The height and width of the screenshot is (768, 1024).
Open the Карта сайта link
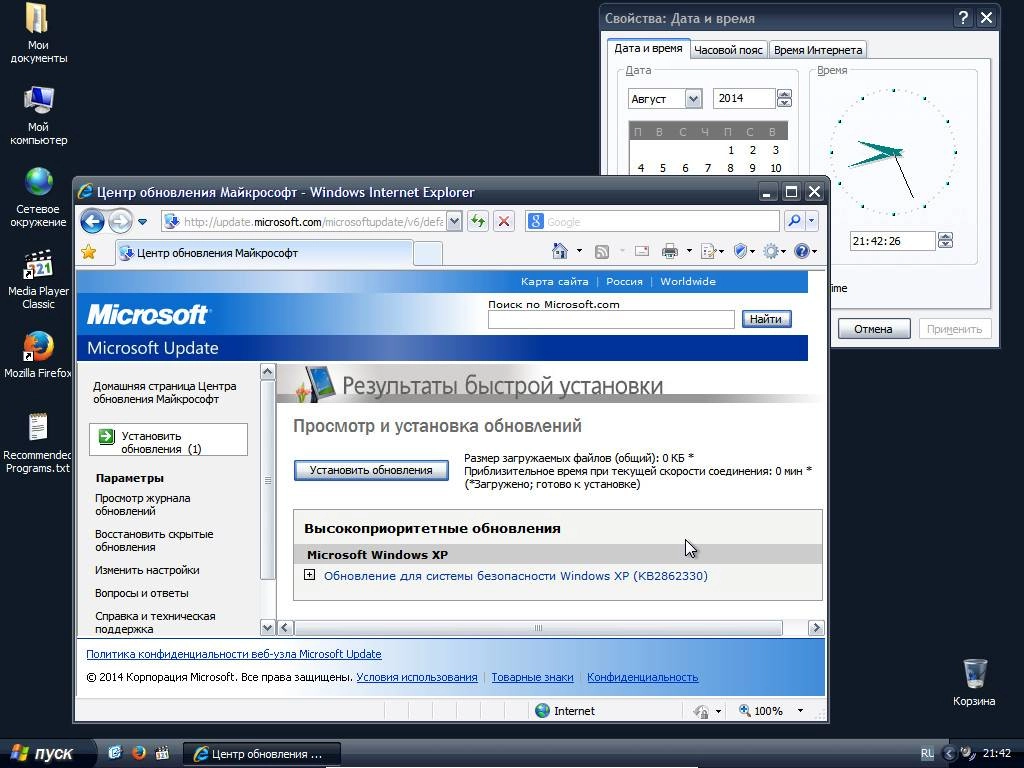tap(554, 281)
